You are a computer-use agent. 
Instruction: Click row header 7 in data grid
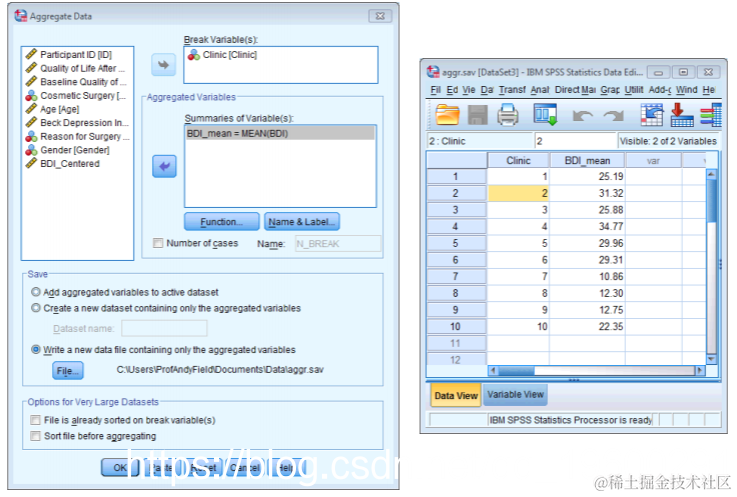(456, 276)
